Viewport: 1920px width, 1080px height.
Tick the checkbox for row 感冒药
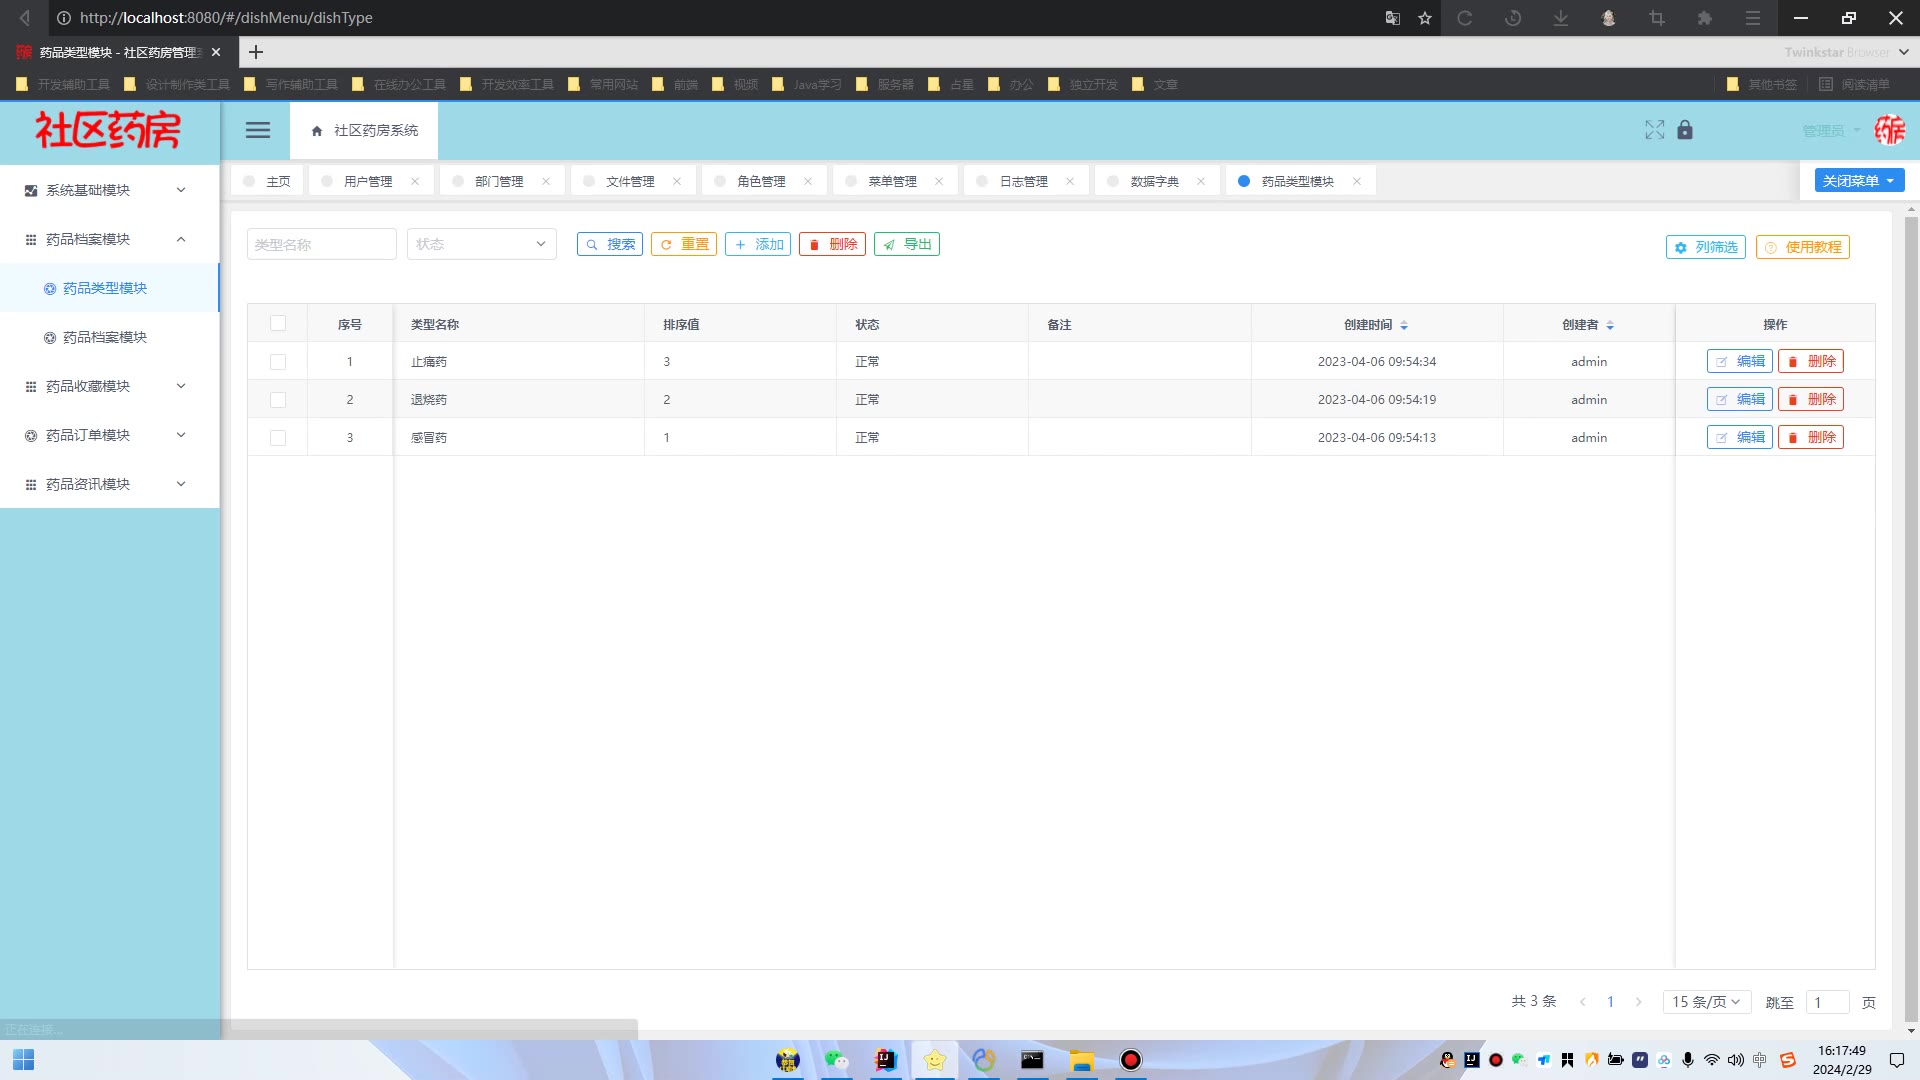click(278, 438)
